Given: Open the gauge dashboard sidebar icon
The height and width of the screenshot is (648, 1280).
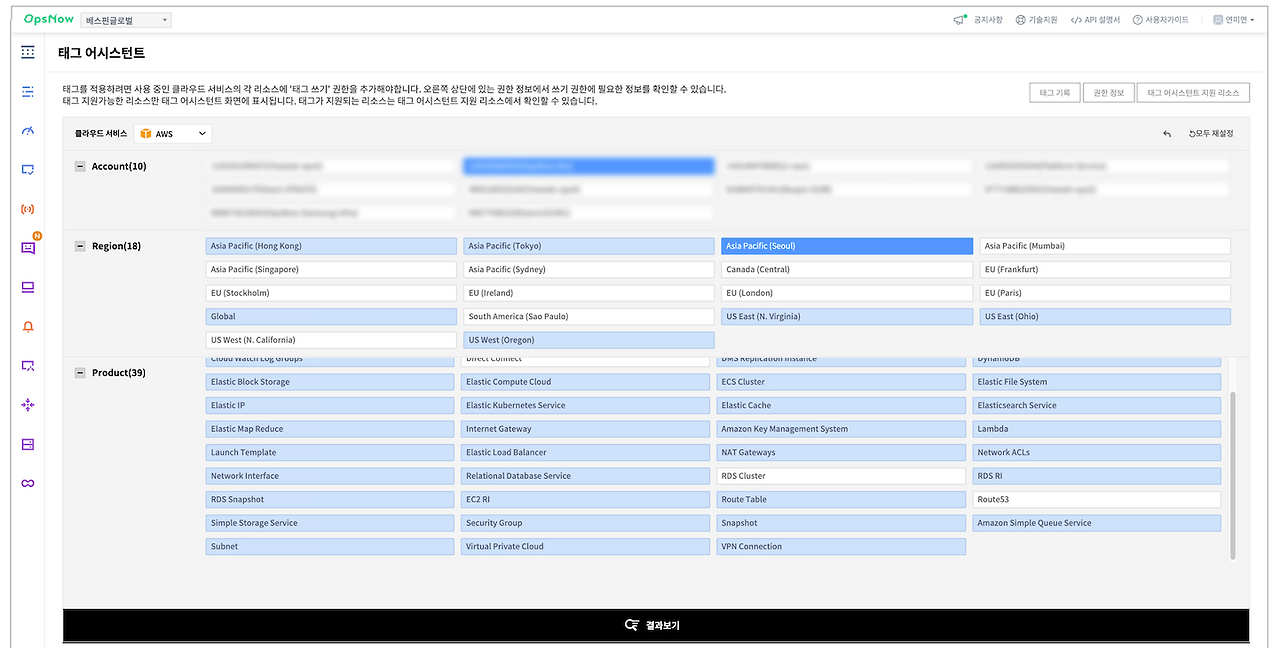Looking at the screenshot, I should click(x=28, y=131).
